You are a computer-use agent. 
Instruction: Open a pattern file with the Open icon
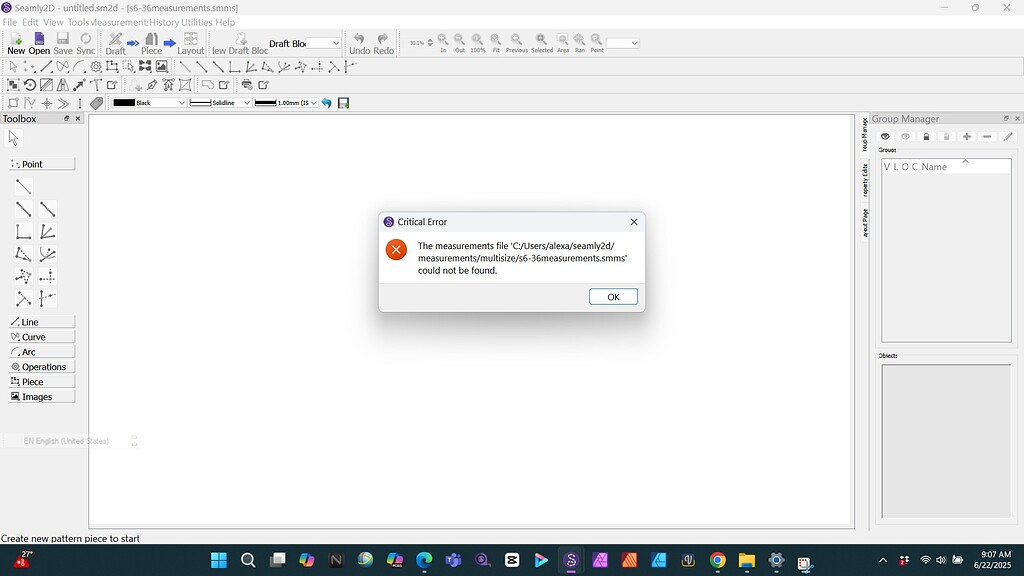[38, 40]
